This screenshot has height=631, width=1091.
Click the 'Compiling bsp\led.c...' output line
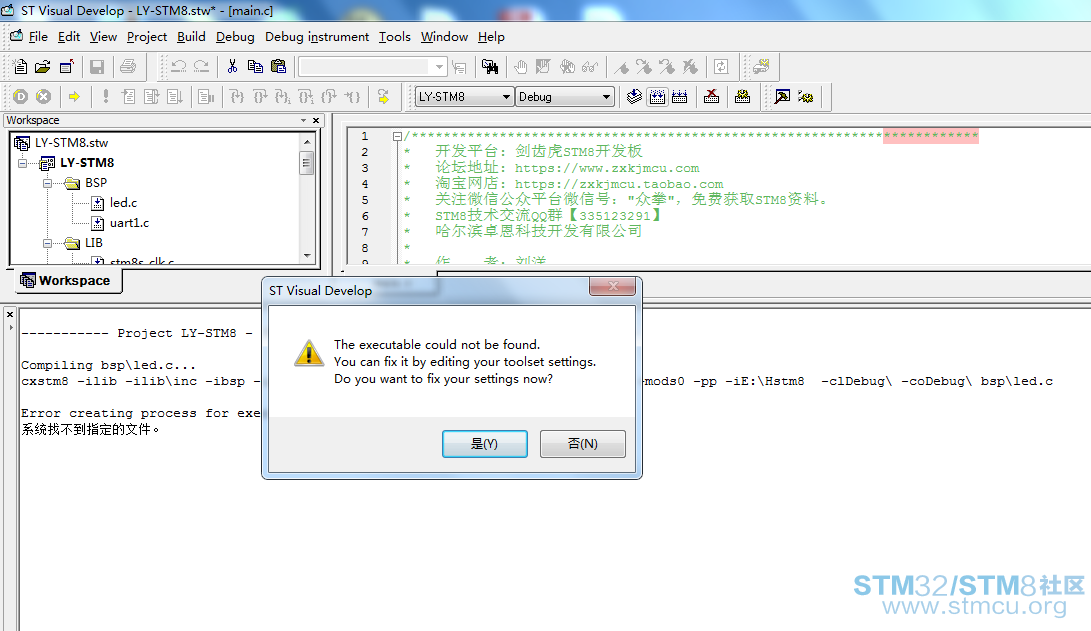(x=109, y=365)
